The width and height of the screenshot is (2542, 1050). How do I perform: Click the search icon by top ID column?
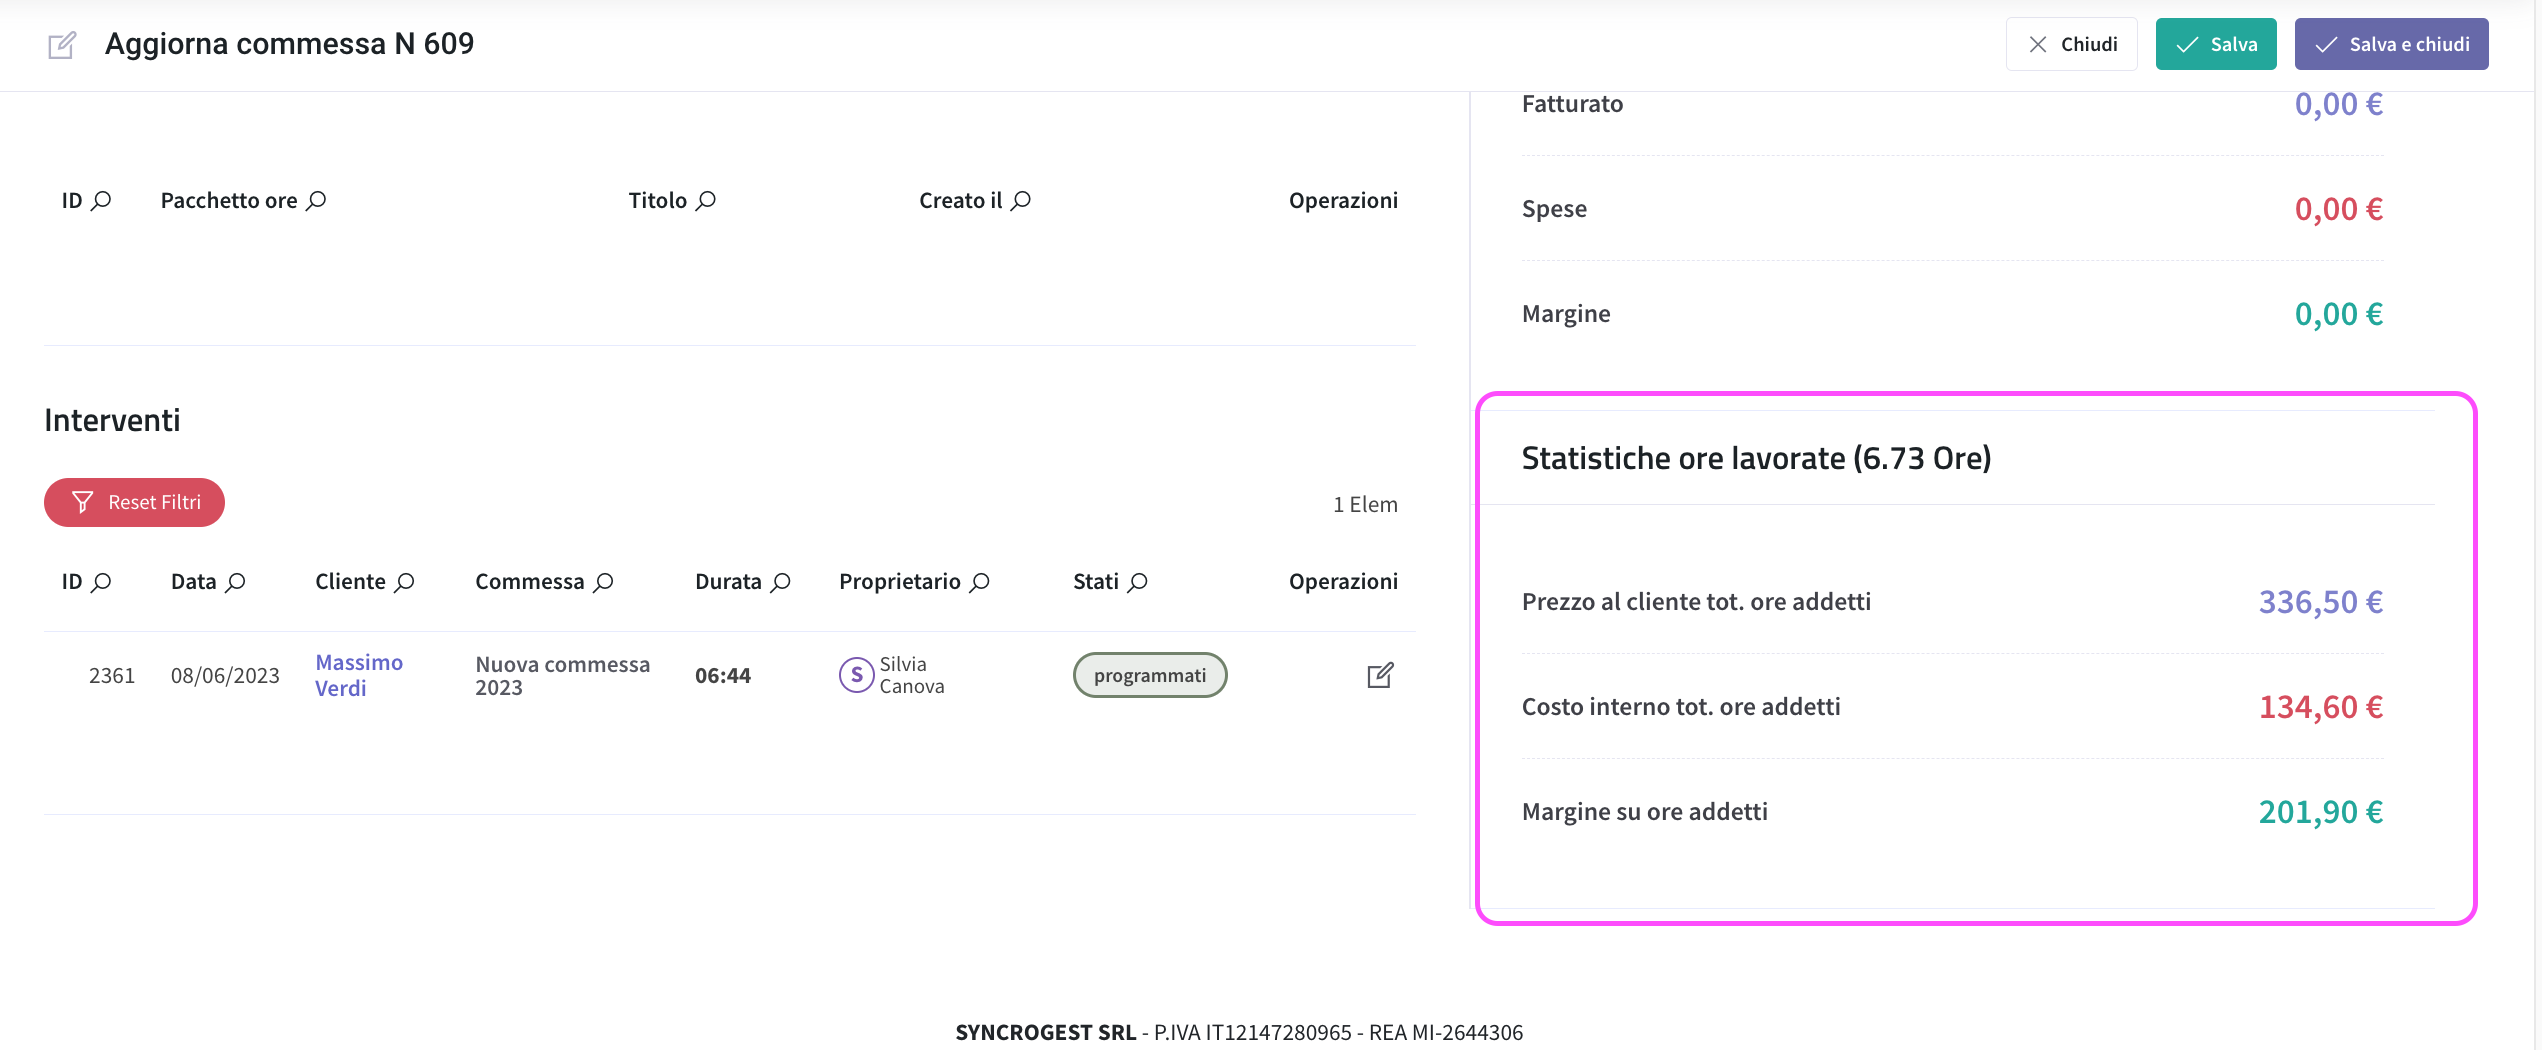pyautogui.click(x=101, y=201)
